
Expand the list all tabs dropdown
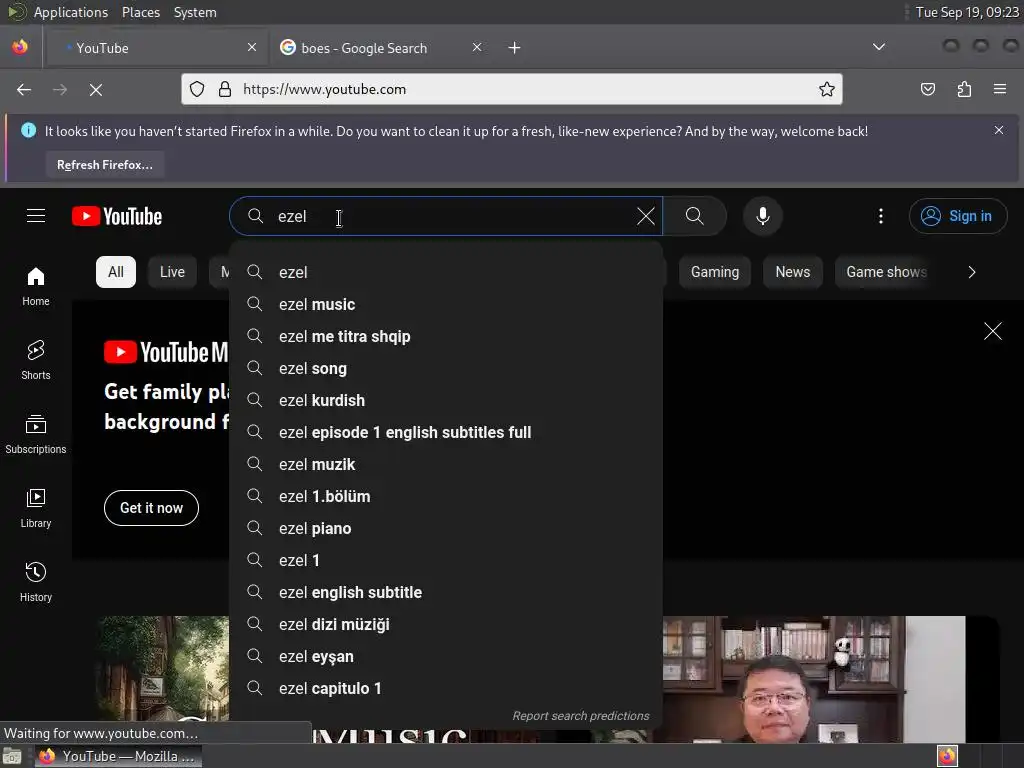[x=879, y=47]
